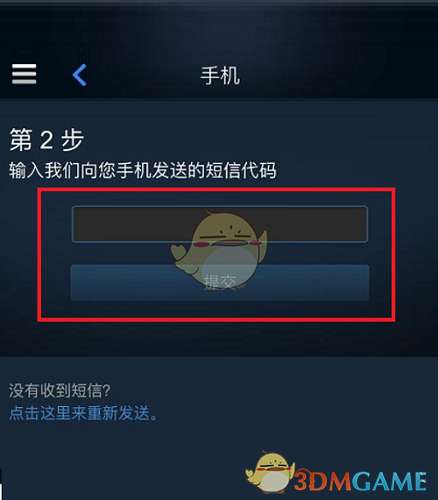438x500 pixels.
Task: Tap the three-line navigation menu button
Action: coord(24,74)
